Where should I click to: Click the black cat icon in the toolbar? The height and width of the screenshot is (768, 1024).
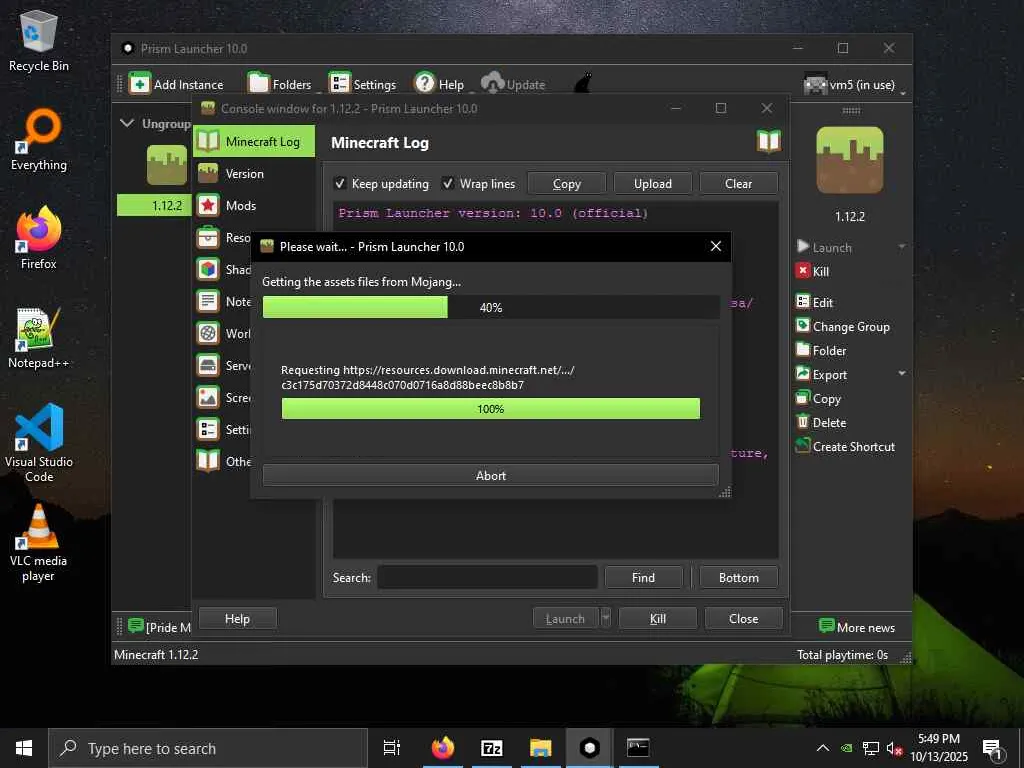582,84
